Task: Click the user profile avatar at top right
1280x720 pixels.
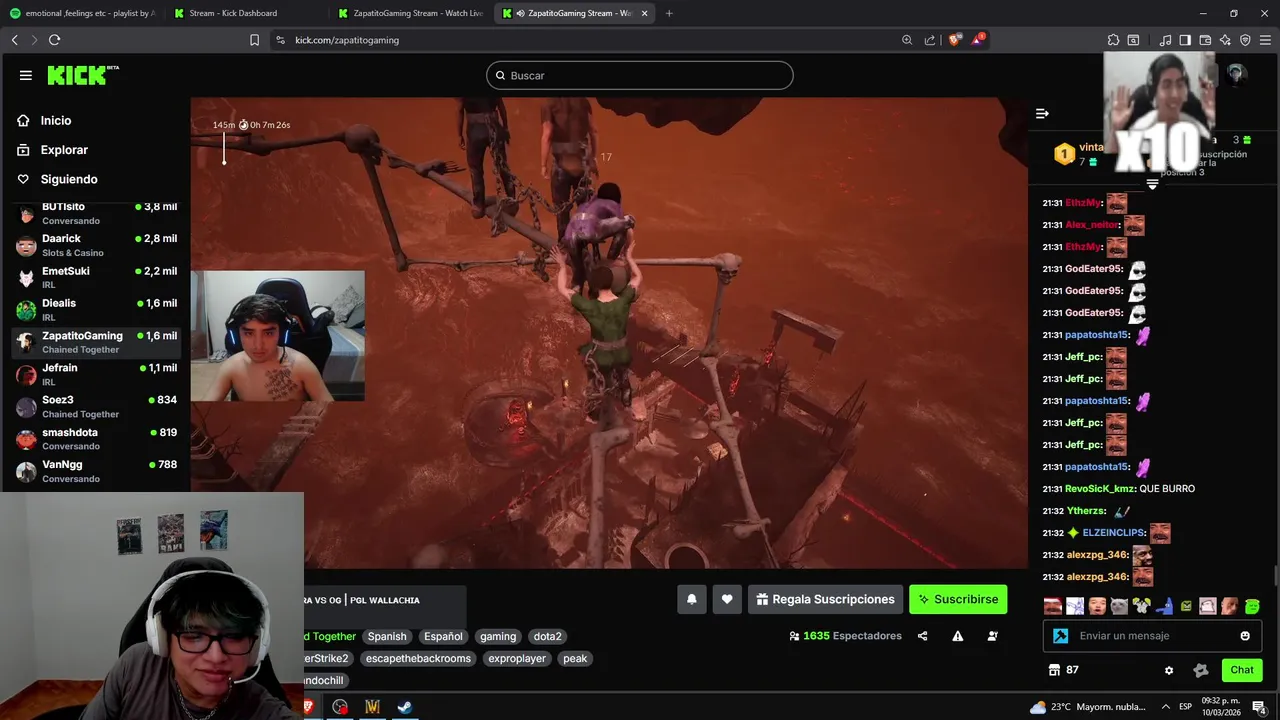Action: click(x=1237, y=75)
